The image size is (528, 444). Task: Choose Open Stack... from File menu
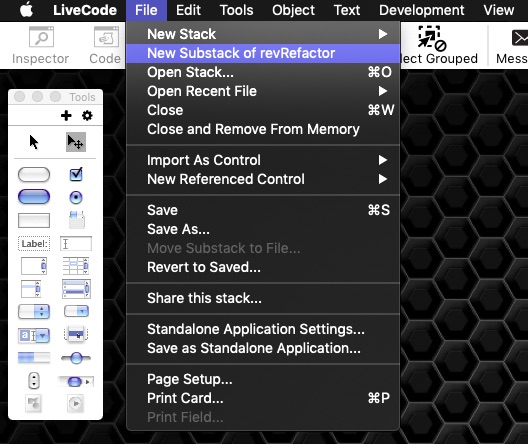[x=263, y=72]
